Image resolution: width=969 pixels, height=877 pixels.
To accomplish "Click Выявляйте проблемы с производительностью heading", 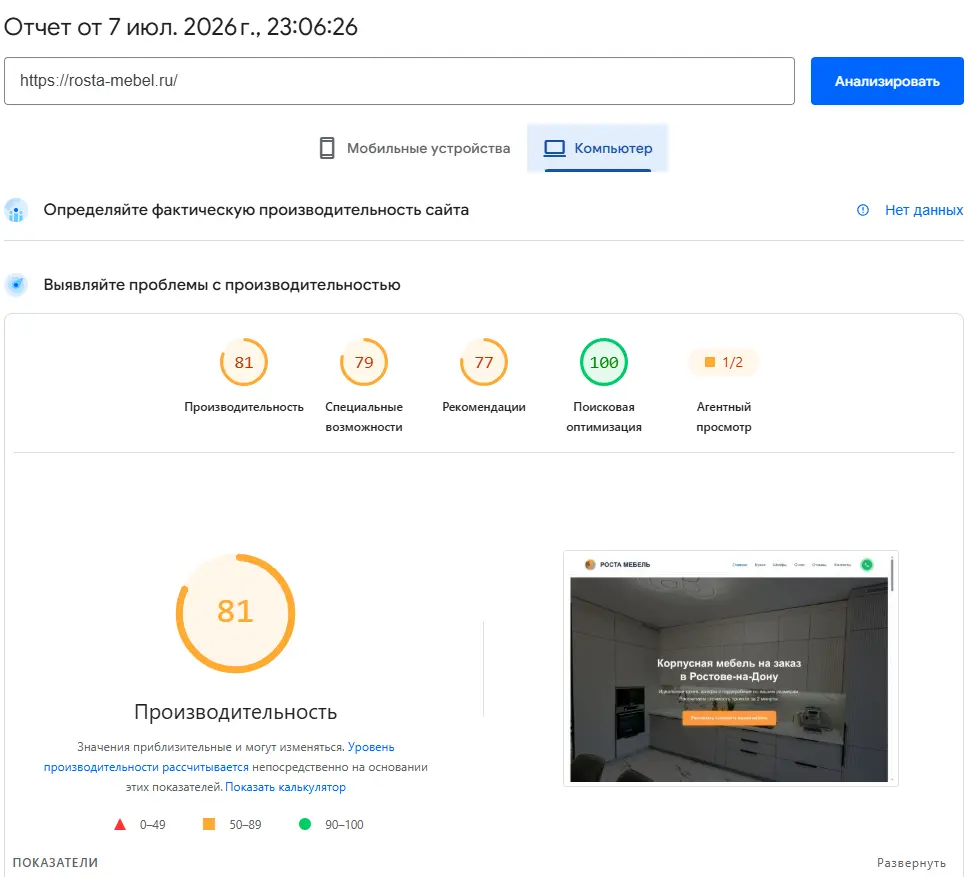I will [222, 285].
